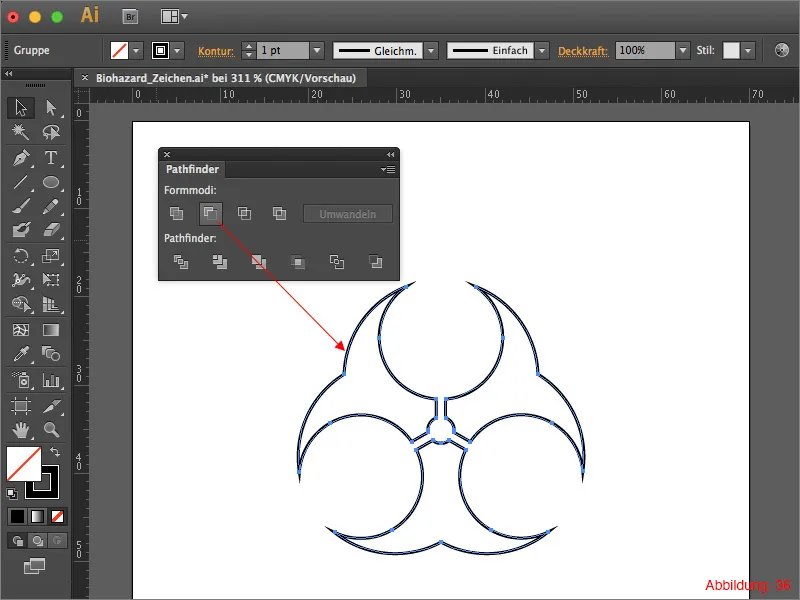
Task: Click Divide pathfinder button
Action: coord(181,262)
